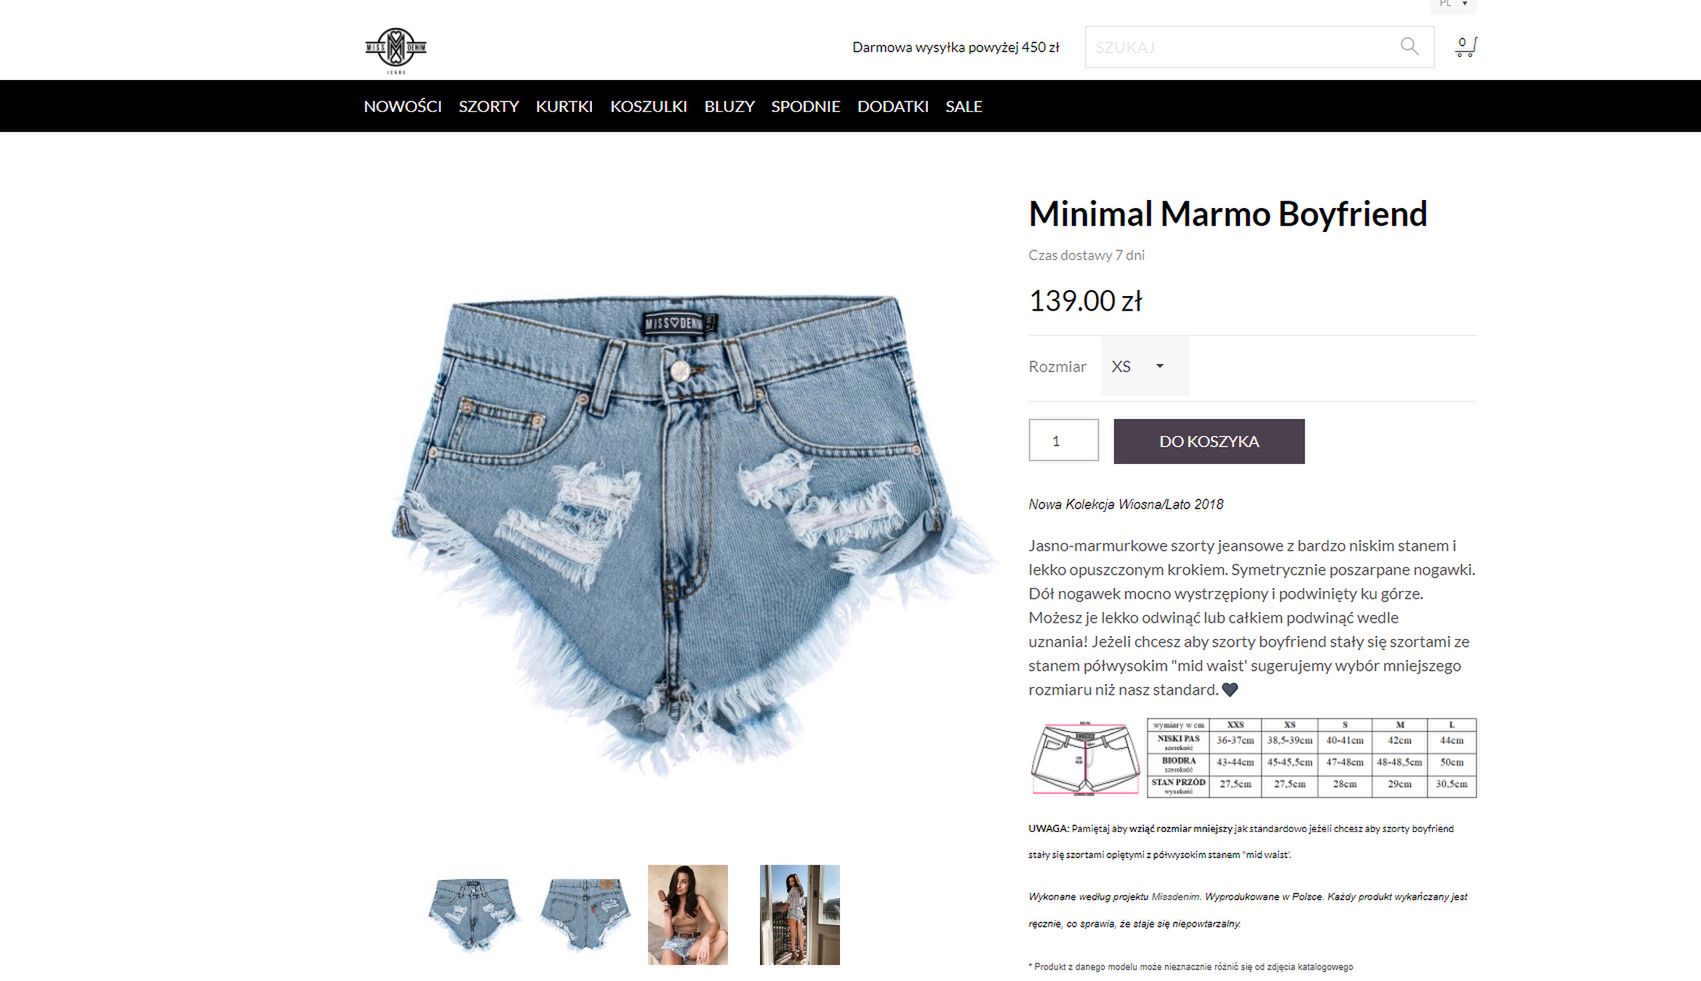Open the BLUZY category
1701x981 pixels.
tap(729, 106)
